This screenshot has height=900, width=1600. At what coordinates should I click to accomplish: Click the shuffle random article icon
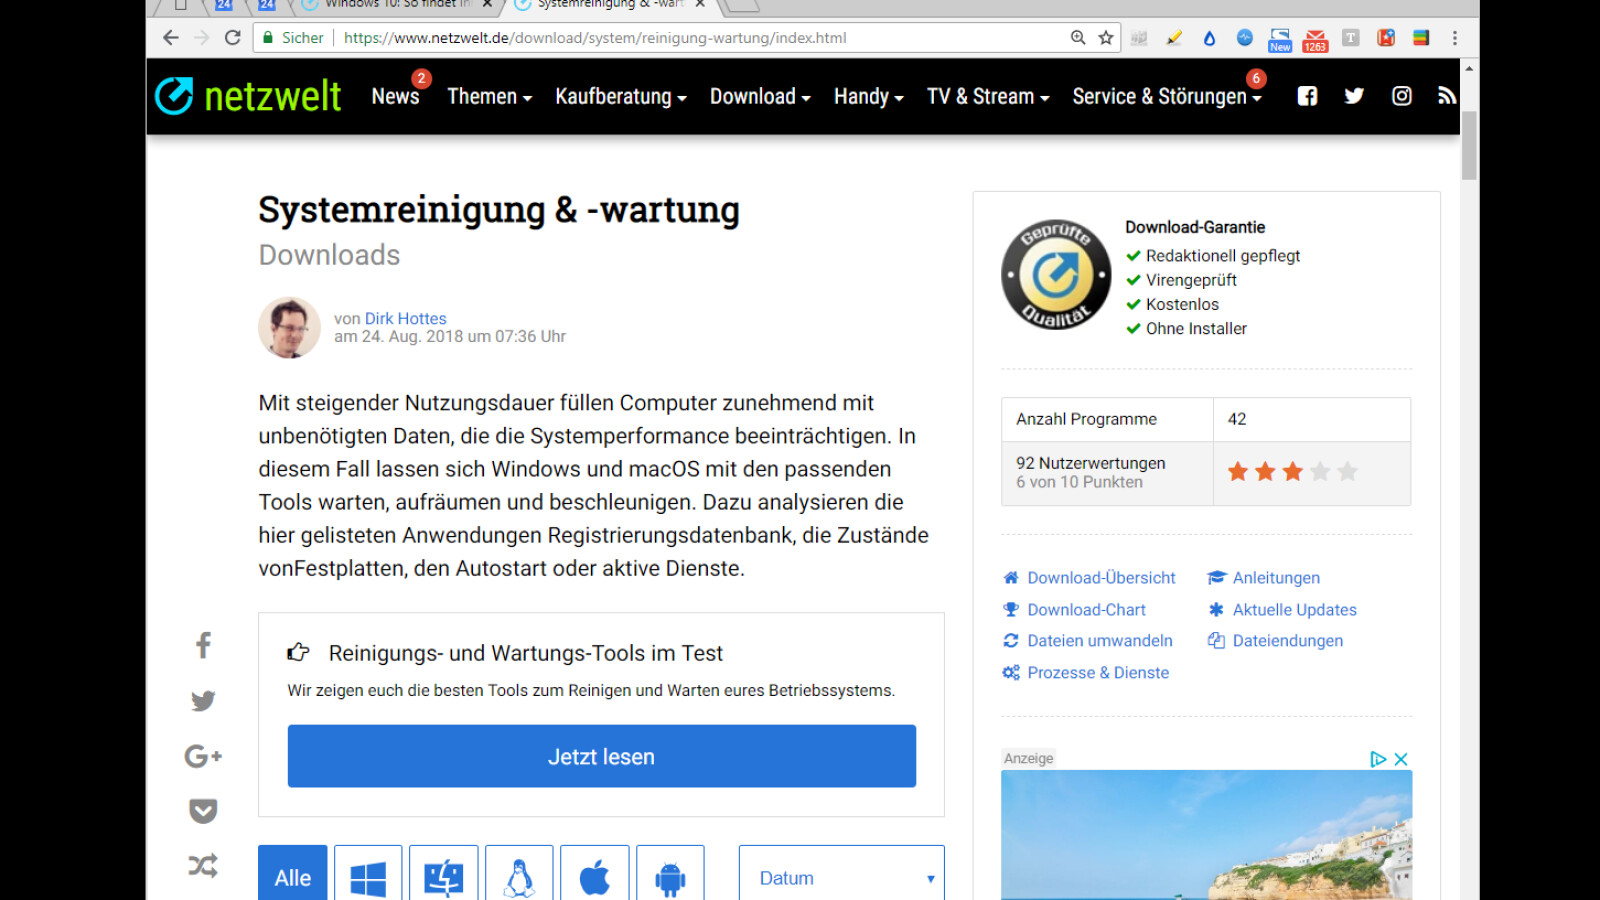point(203,866)
